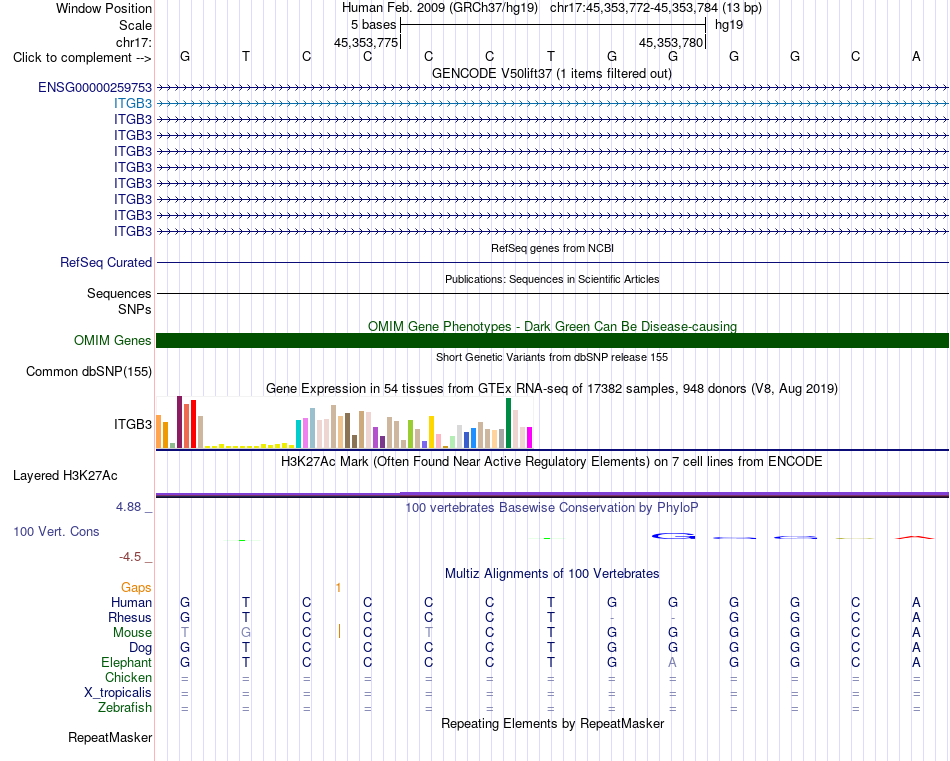Open the RefSeq Curated track label
The height and width of the screenshot is (761, 950).
[x=105, y=262]
